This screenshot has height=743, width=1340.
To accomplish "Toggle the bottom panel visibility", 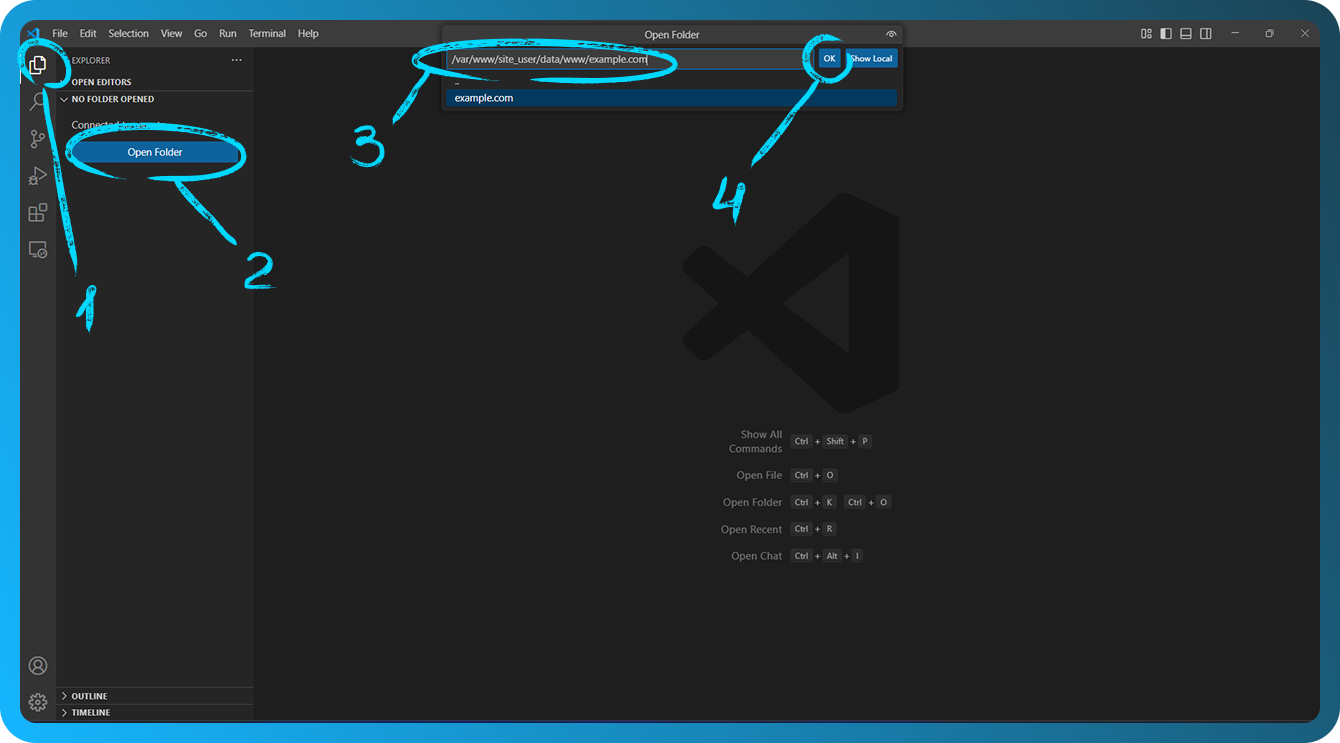I will 1185,33.
